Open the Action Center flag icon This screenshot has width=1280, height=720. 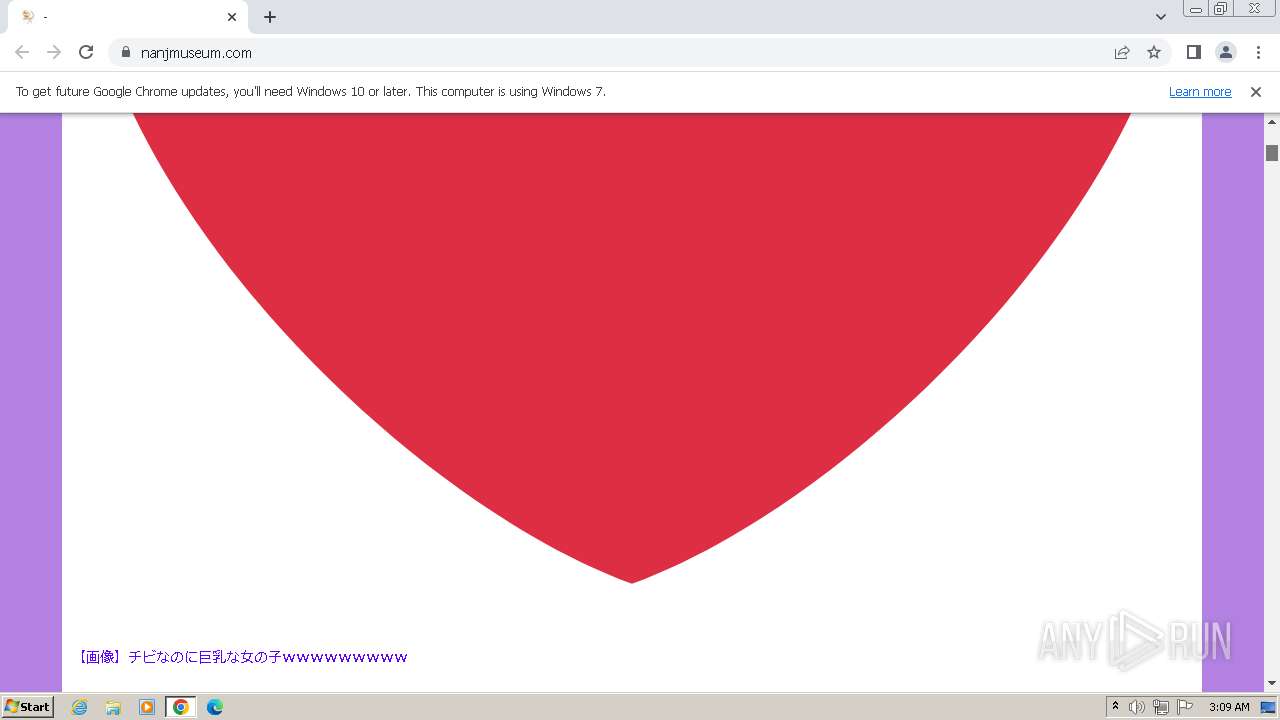tap(1185, 707)
